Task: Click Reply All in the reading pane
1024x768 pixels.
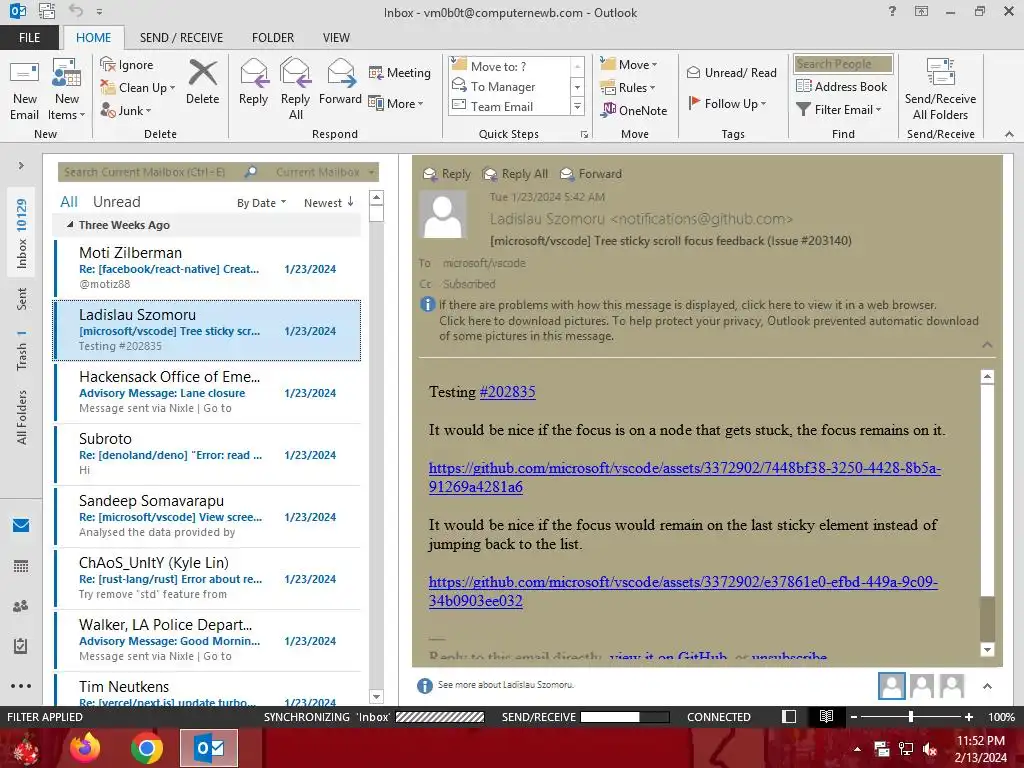Action: 515,174
